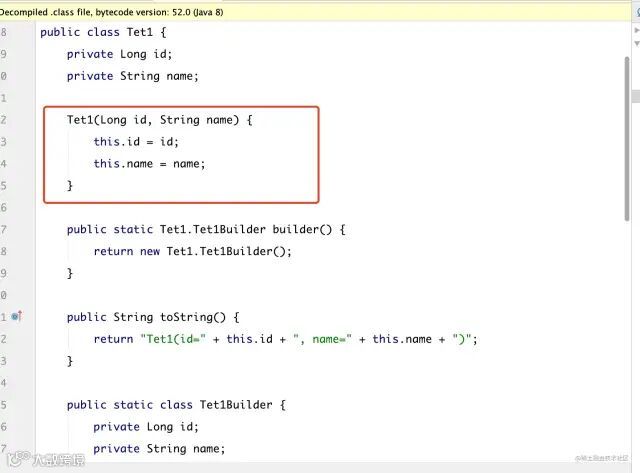Click the closing brace of builder() method
The width and height of the screenshot is (640, 473).
point(70,273)
